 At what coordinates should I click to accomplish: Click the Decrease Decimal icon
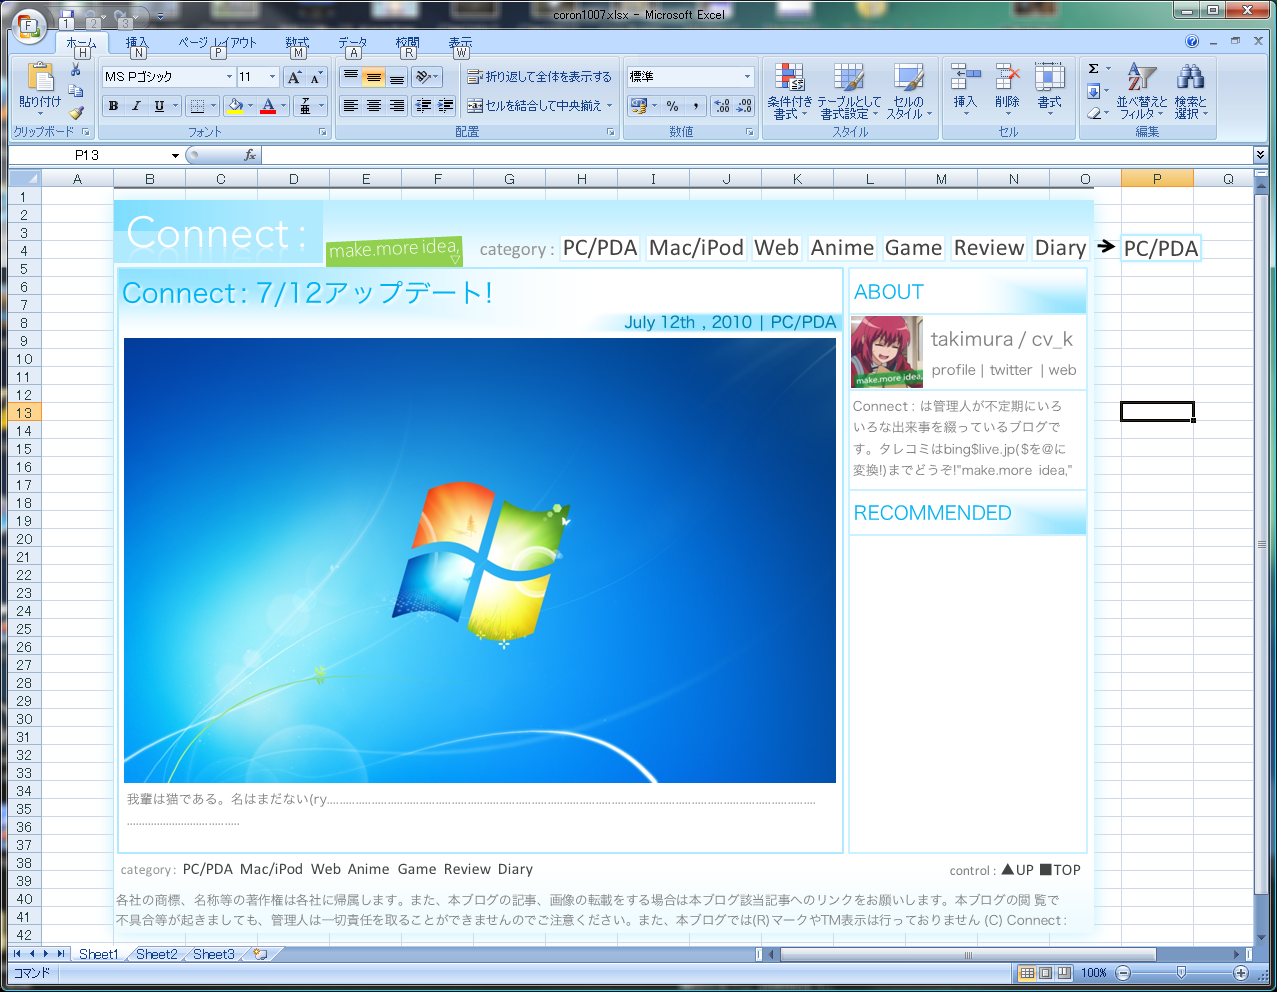click(744, 106)
